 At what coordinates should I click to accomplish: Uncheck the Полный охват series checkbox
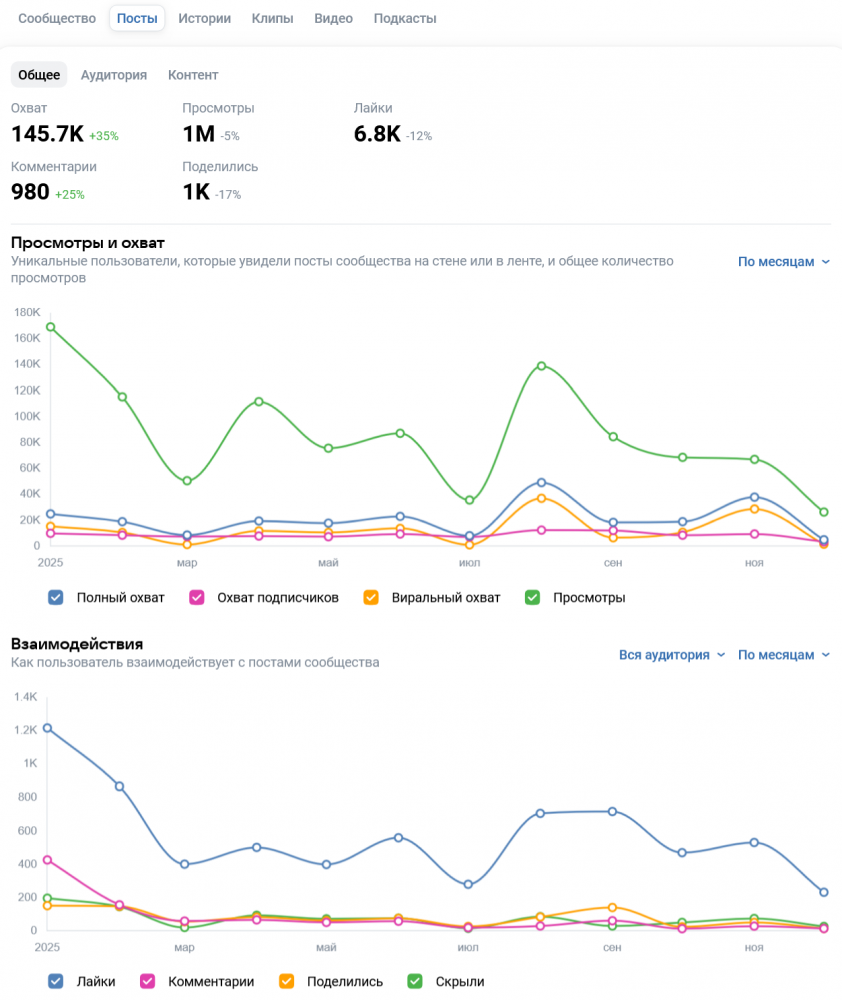[x=56, y=598]
